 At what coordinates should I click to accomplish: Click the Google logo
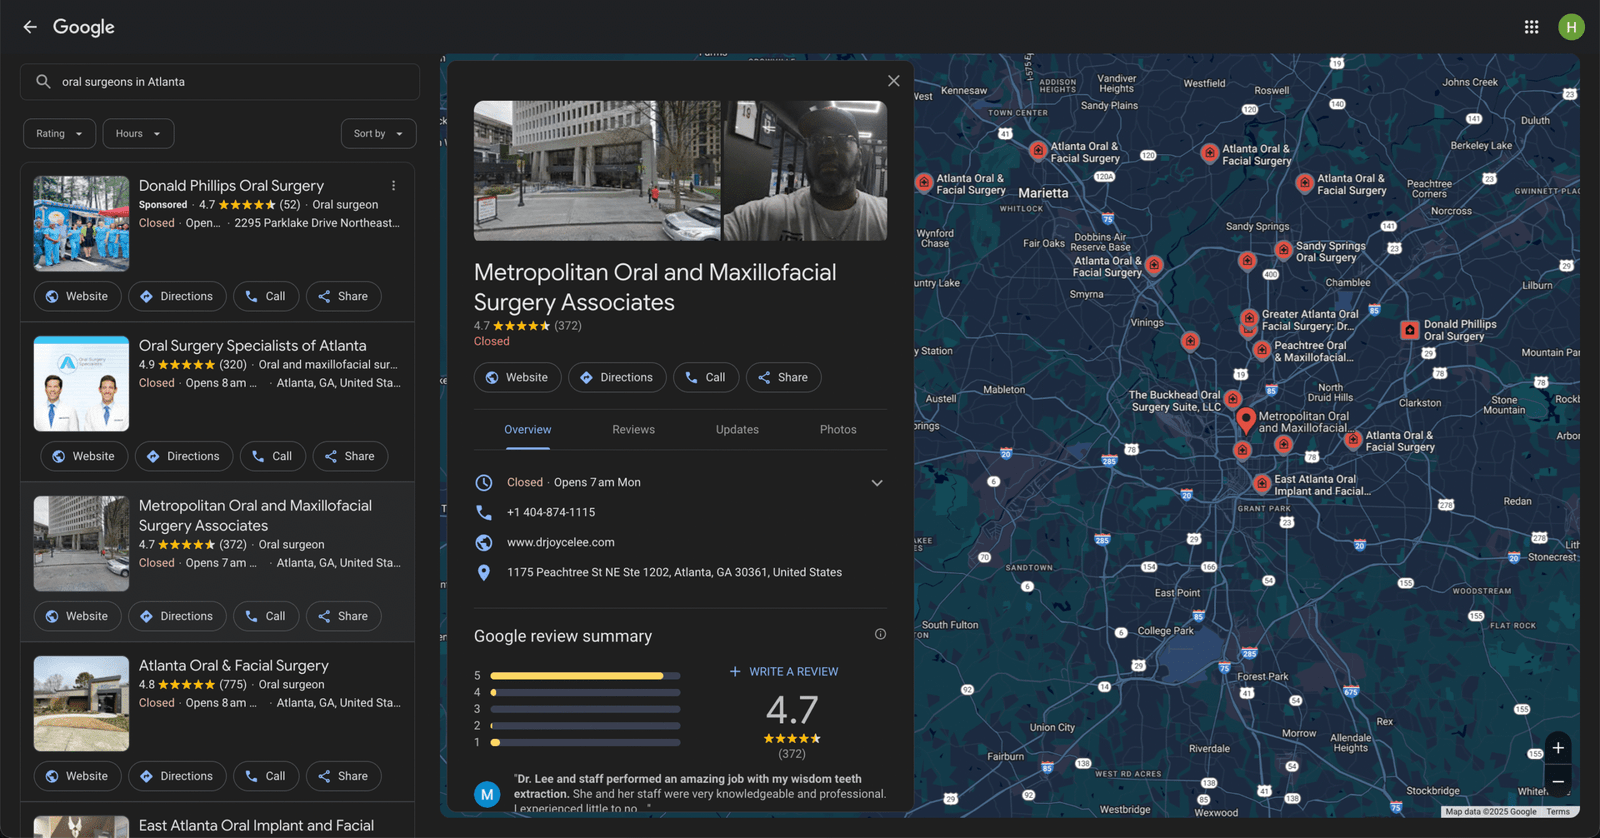[84, 27]
